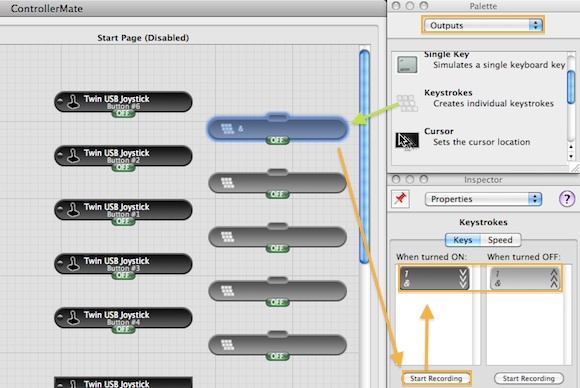Click joystick icon on Button #4 block
The width and height of the screenshot is (580, 388).
tap(74, 318)
